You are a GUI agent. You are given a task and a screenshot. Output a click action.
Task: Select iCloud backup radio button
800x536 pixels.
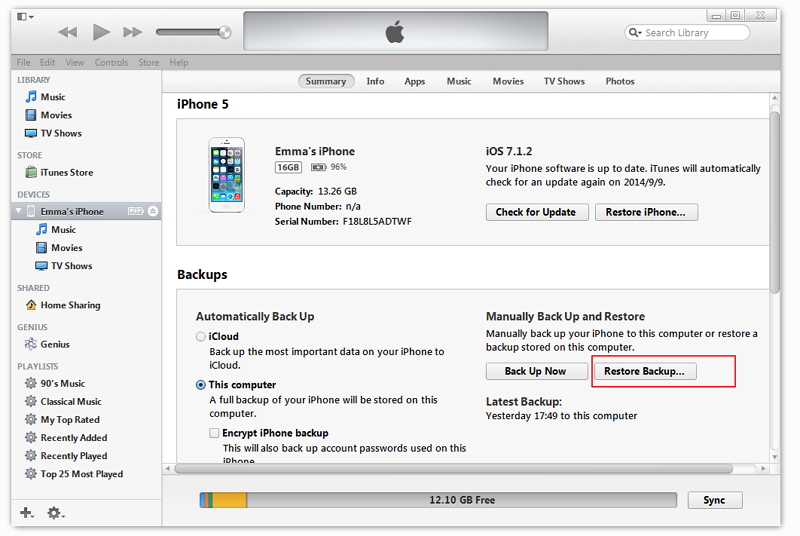point(201,337)
